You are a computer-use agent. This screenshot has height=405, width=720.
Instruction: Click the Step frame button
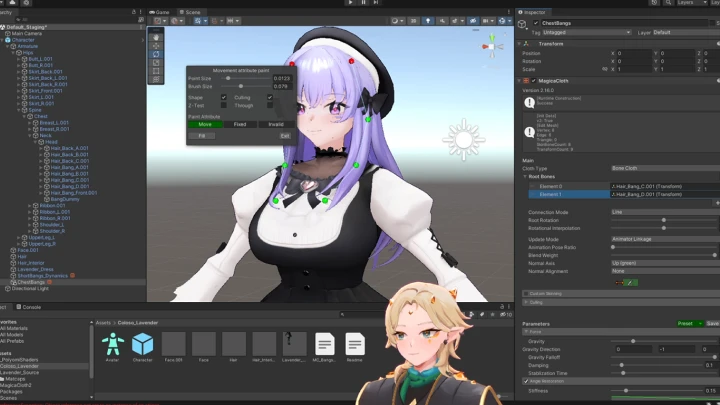[376, 2]
